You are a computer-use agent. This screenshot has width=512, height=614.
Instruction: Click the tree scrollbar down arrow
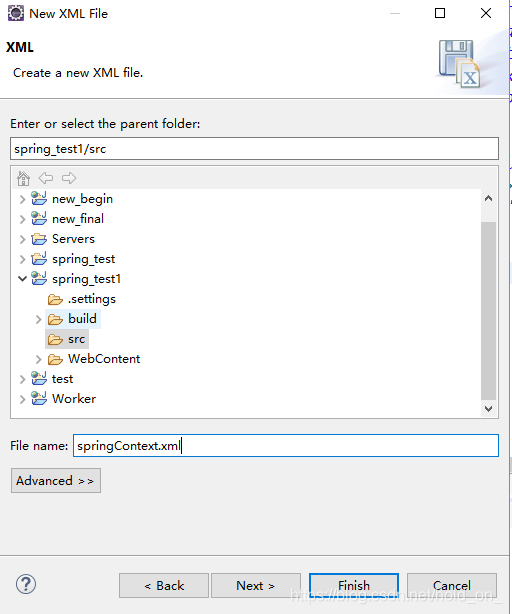488,409
